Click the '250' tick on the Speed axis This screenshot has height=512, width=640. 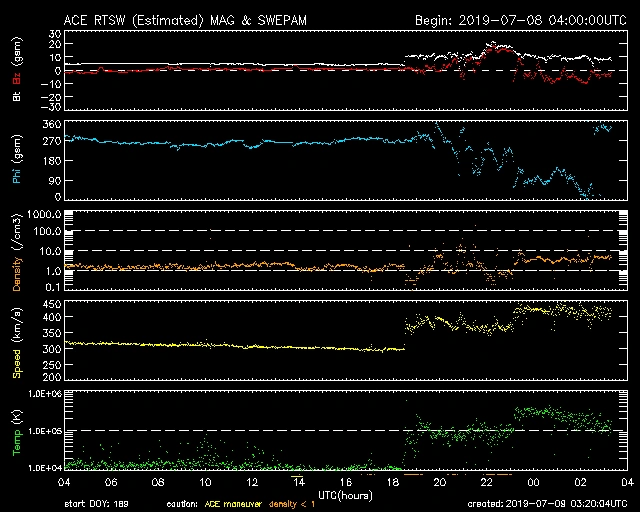click(52, 365)
